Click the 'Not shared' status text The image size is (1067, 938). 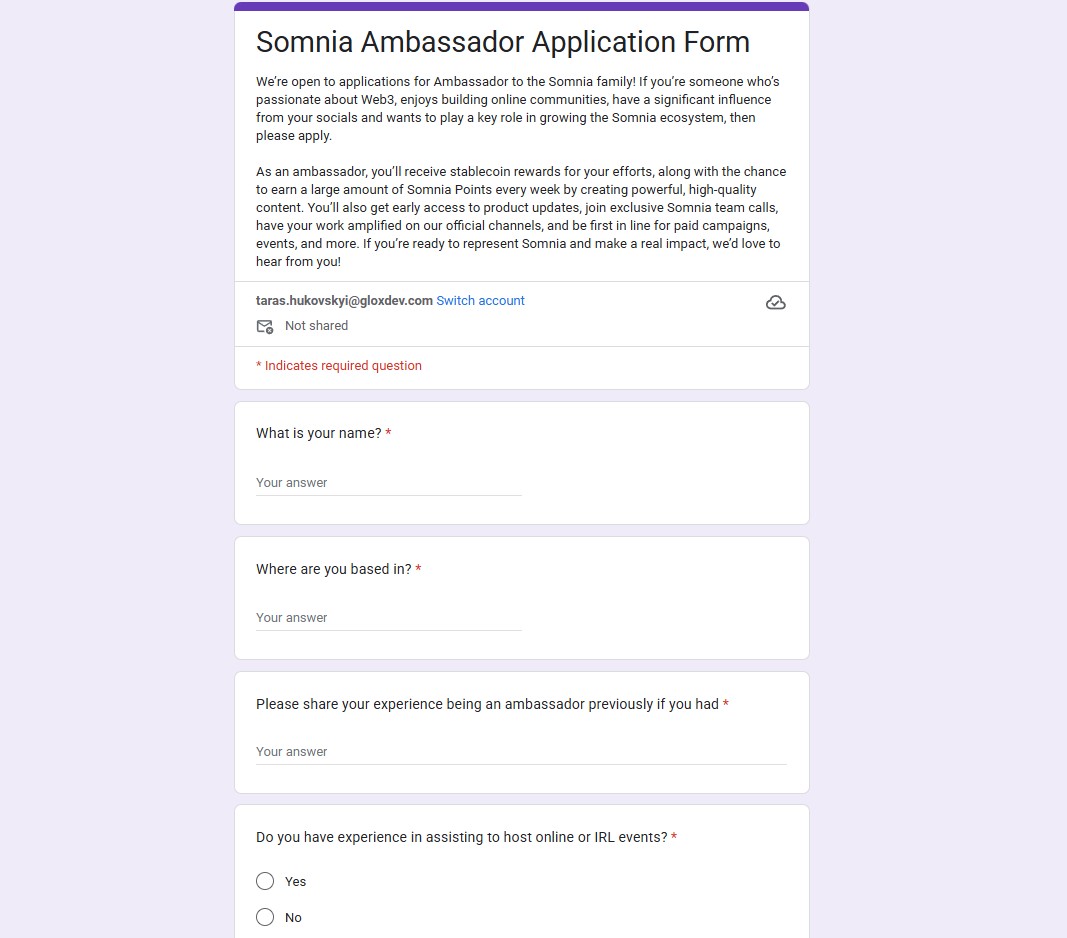[316, 326]
